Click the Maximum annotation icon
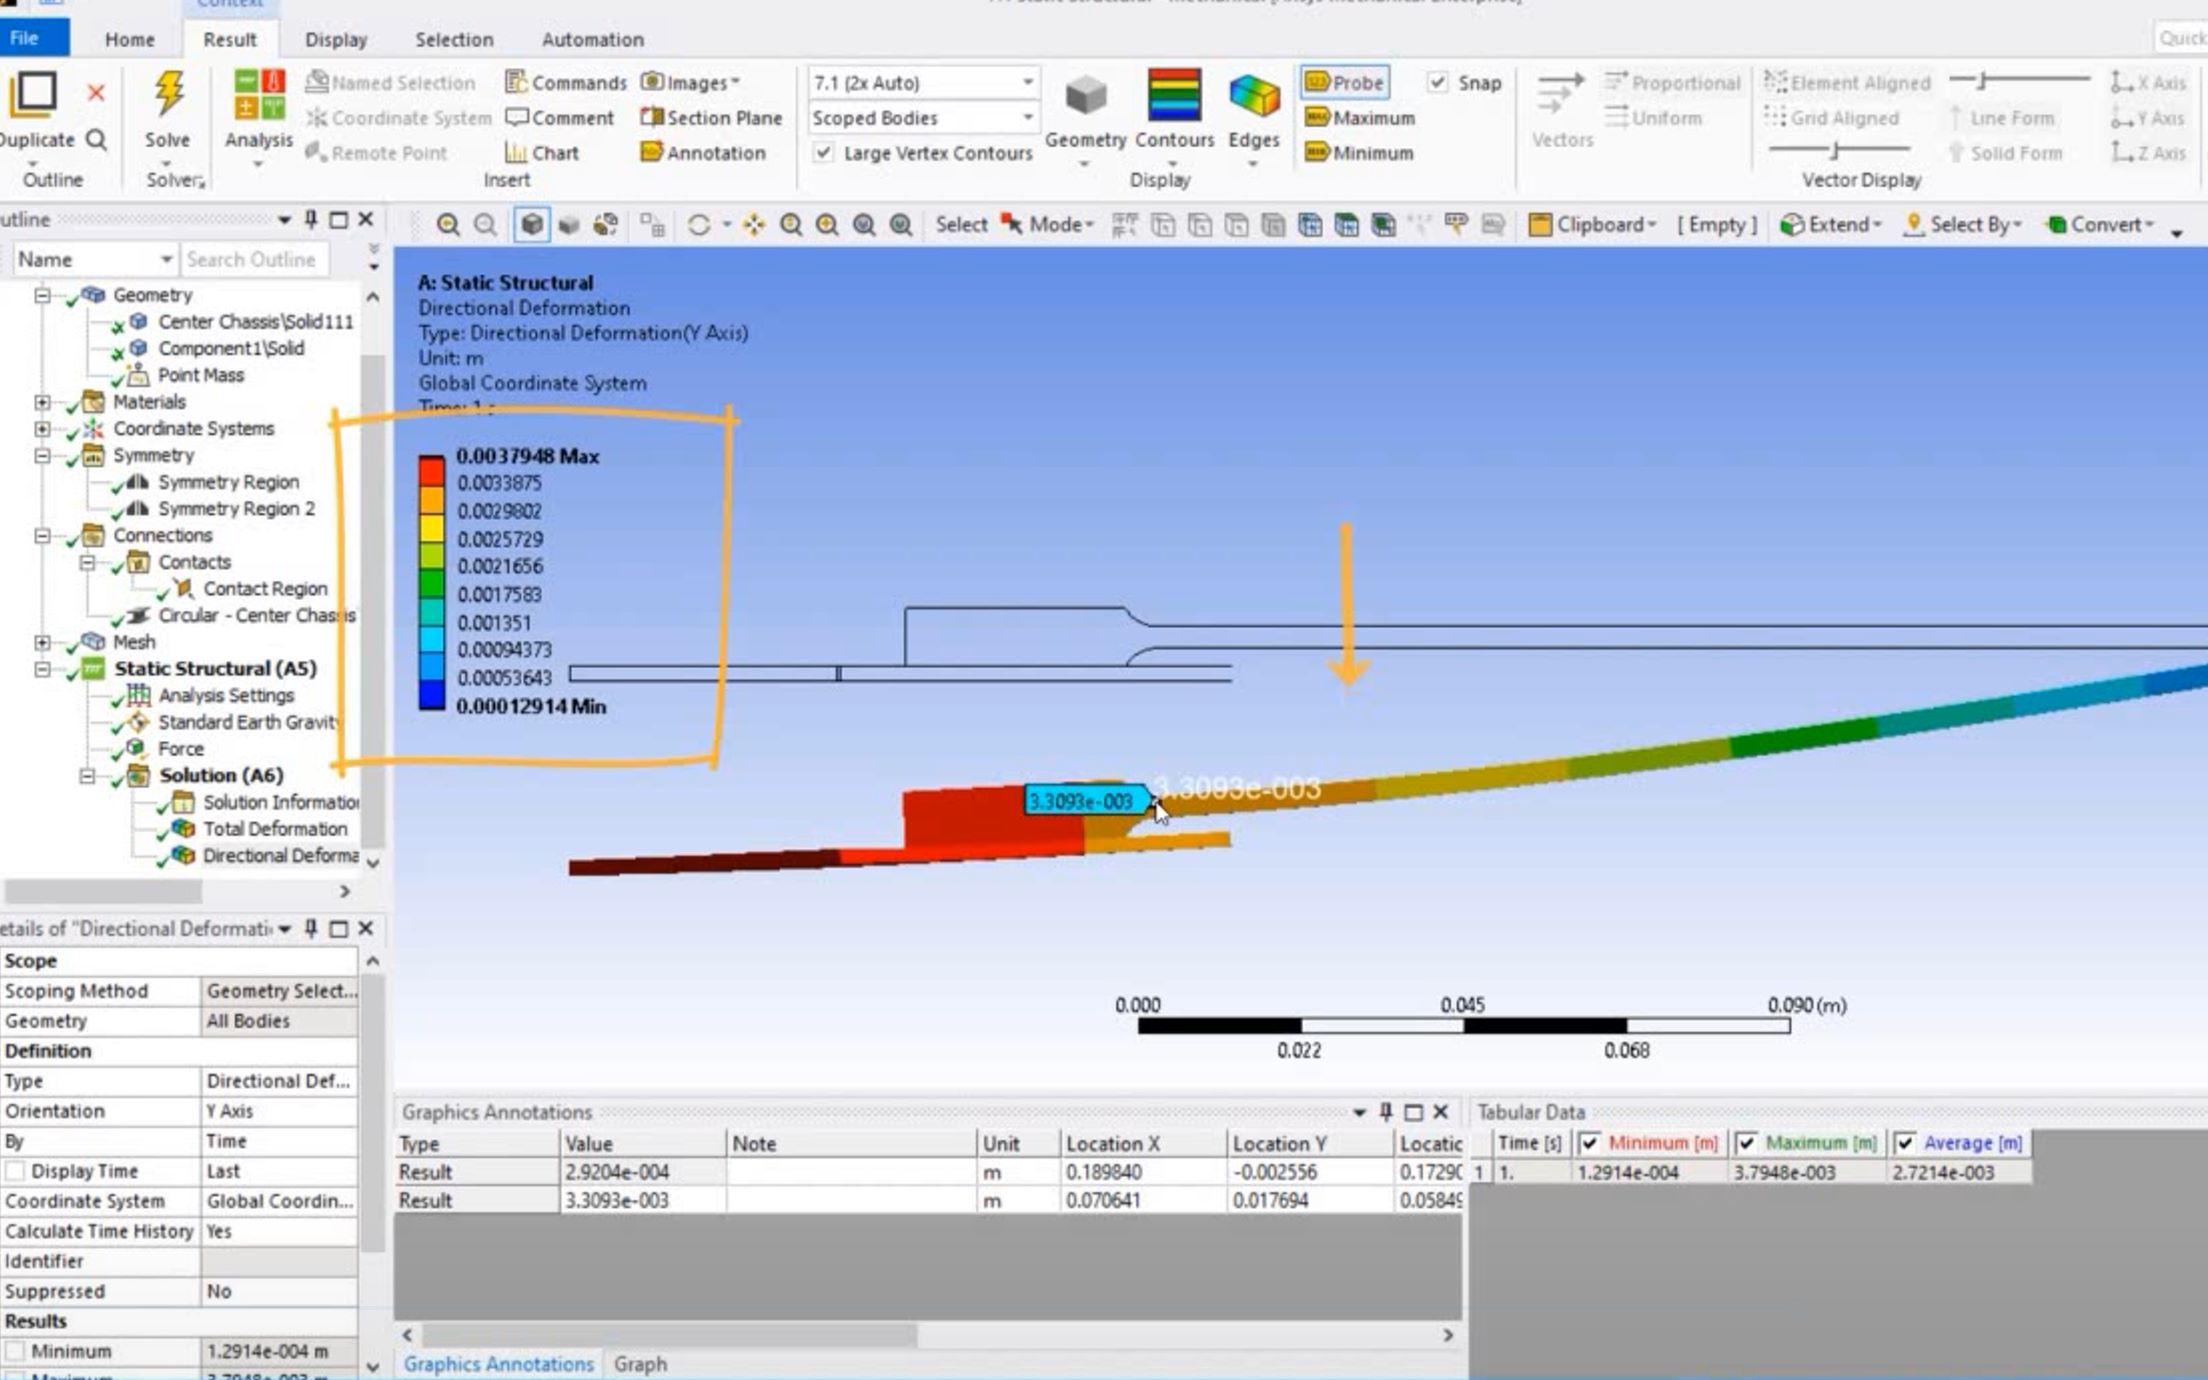The width and height of the screenshot is (2208, 1380). [x=1360, y=118]
